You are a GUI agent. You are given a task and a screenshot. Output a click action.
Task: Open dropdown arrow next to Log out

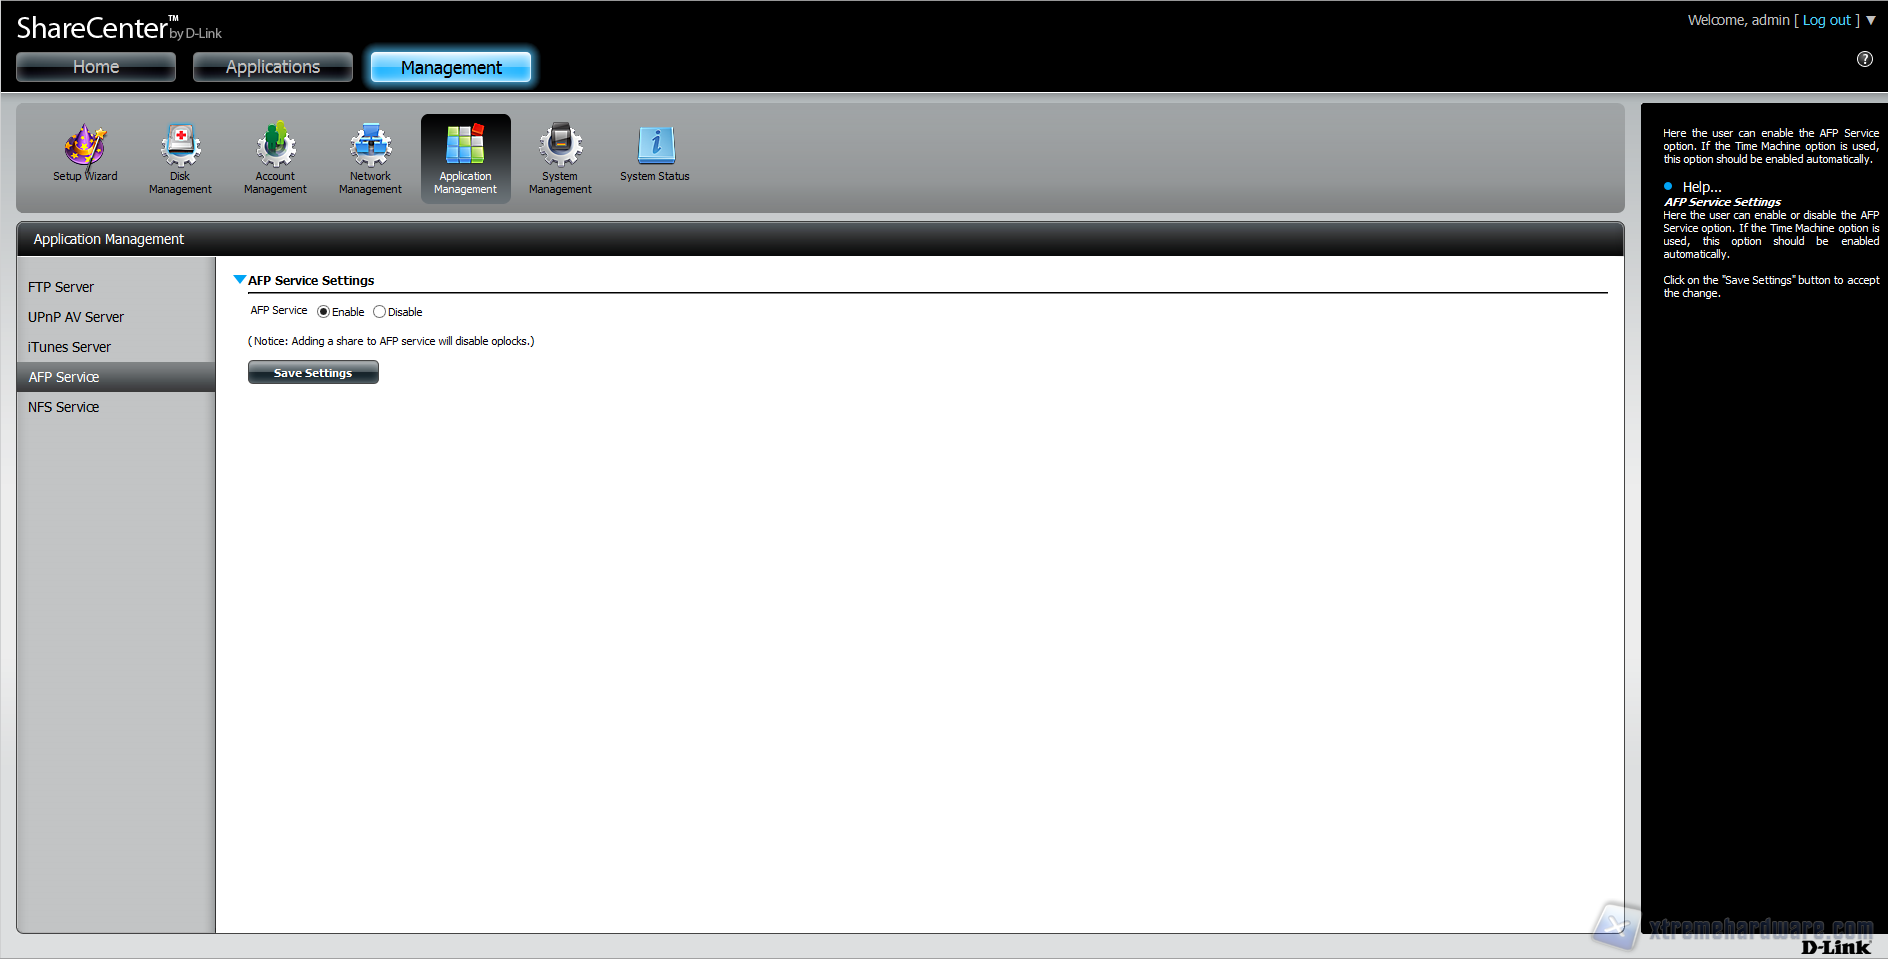[x=1871, y=20]
